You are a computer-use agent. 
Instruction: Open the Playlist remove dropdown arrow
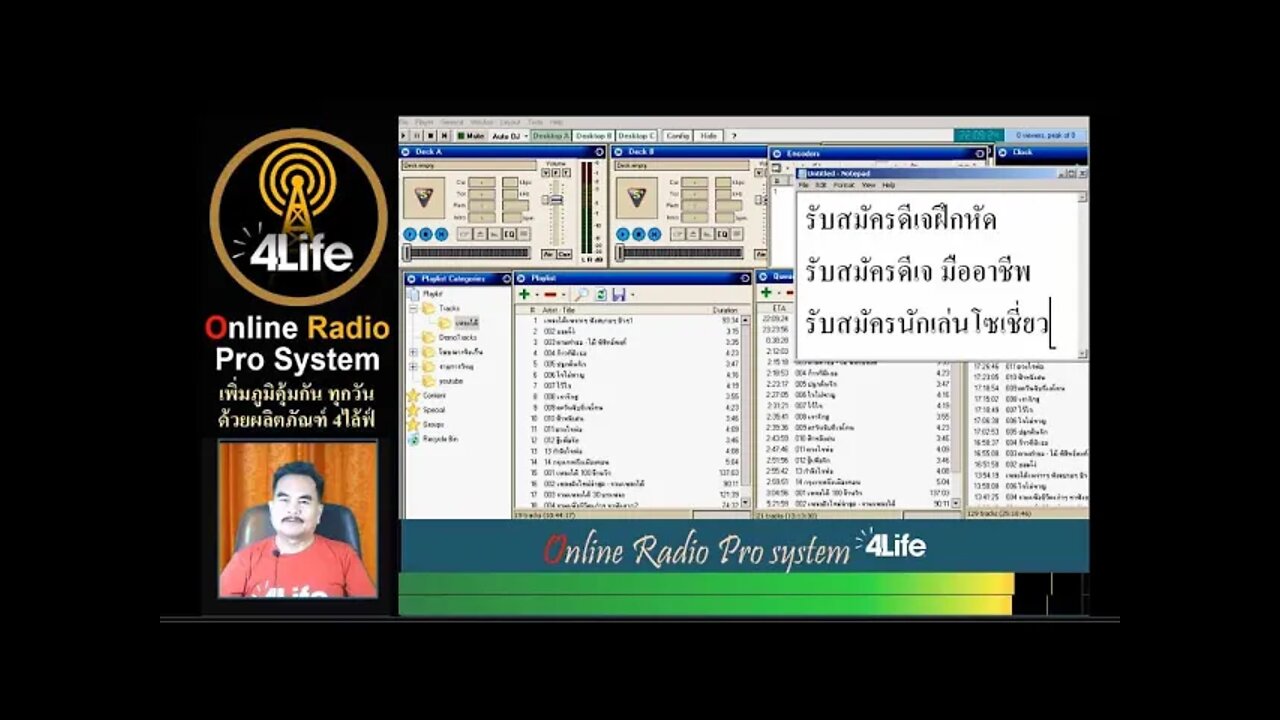563,295
